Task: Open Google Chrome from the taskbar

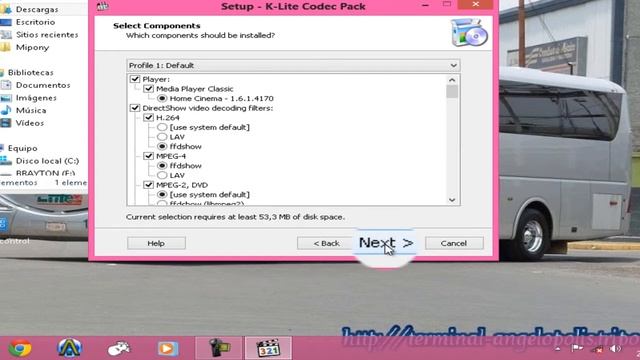Action: pyautogui.click(x=20, y=348)
